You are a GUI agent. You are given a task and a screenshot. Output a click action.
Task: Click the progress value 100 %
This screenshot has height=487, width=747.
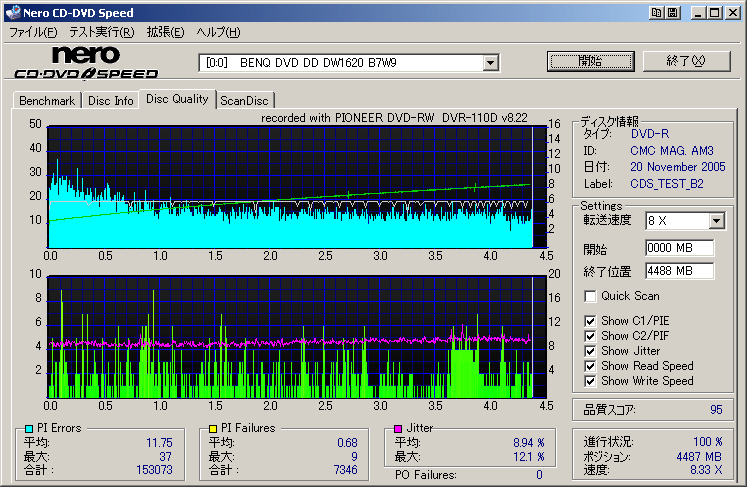[x=707, y=442]
